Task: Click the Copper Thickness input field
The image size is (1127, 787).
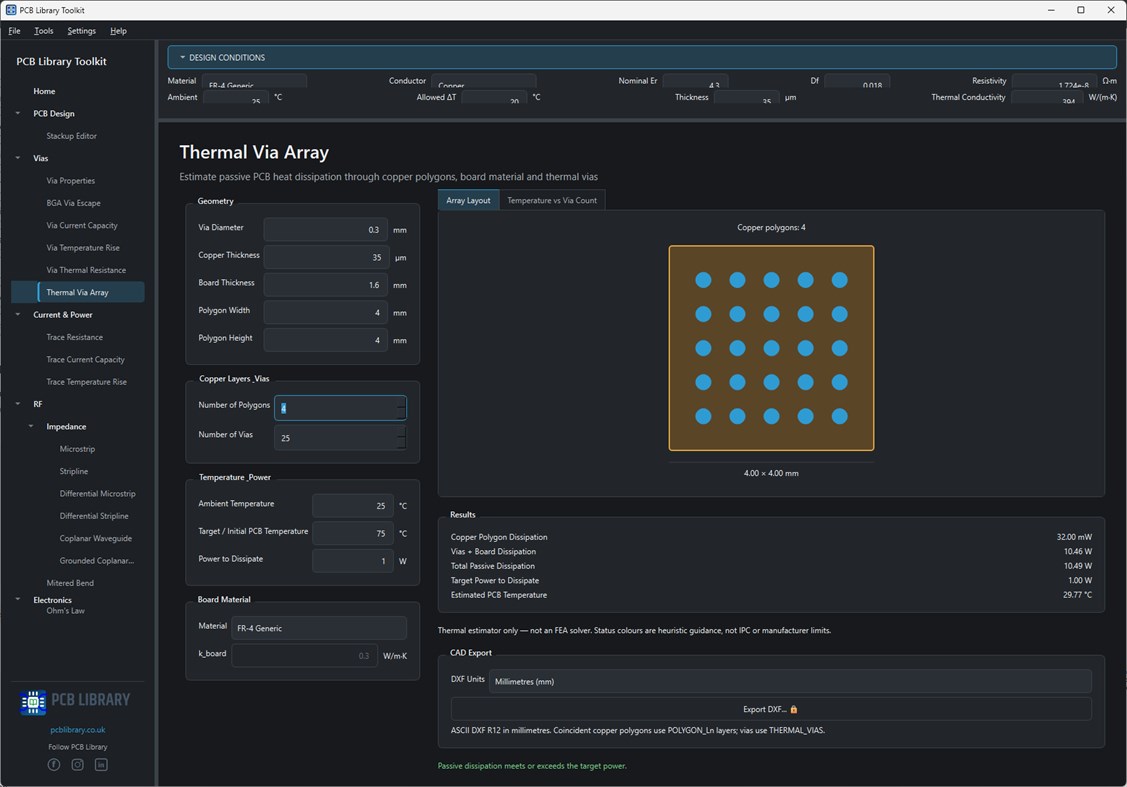Action: tap(326, 257)
